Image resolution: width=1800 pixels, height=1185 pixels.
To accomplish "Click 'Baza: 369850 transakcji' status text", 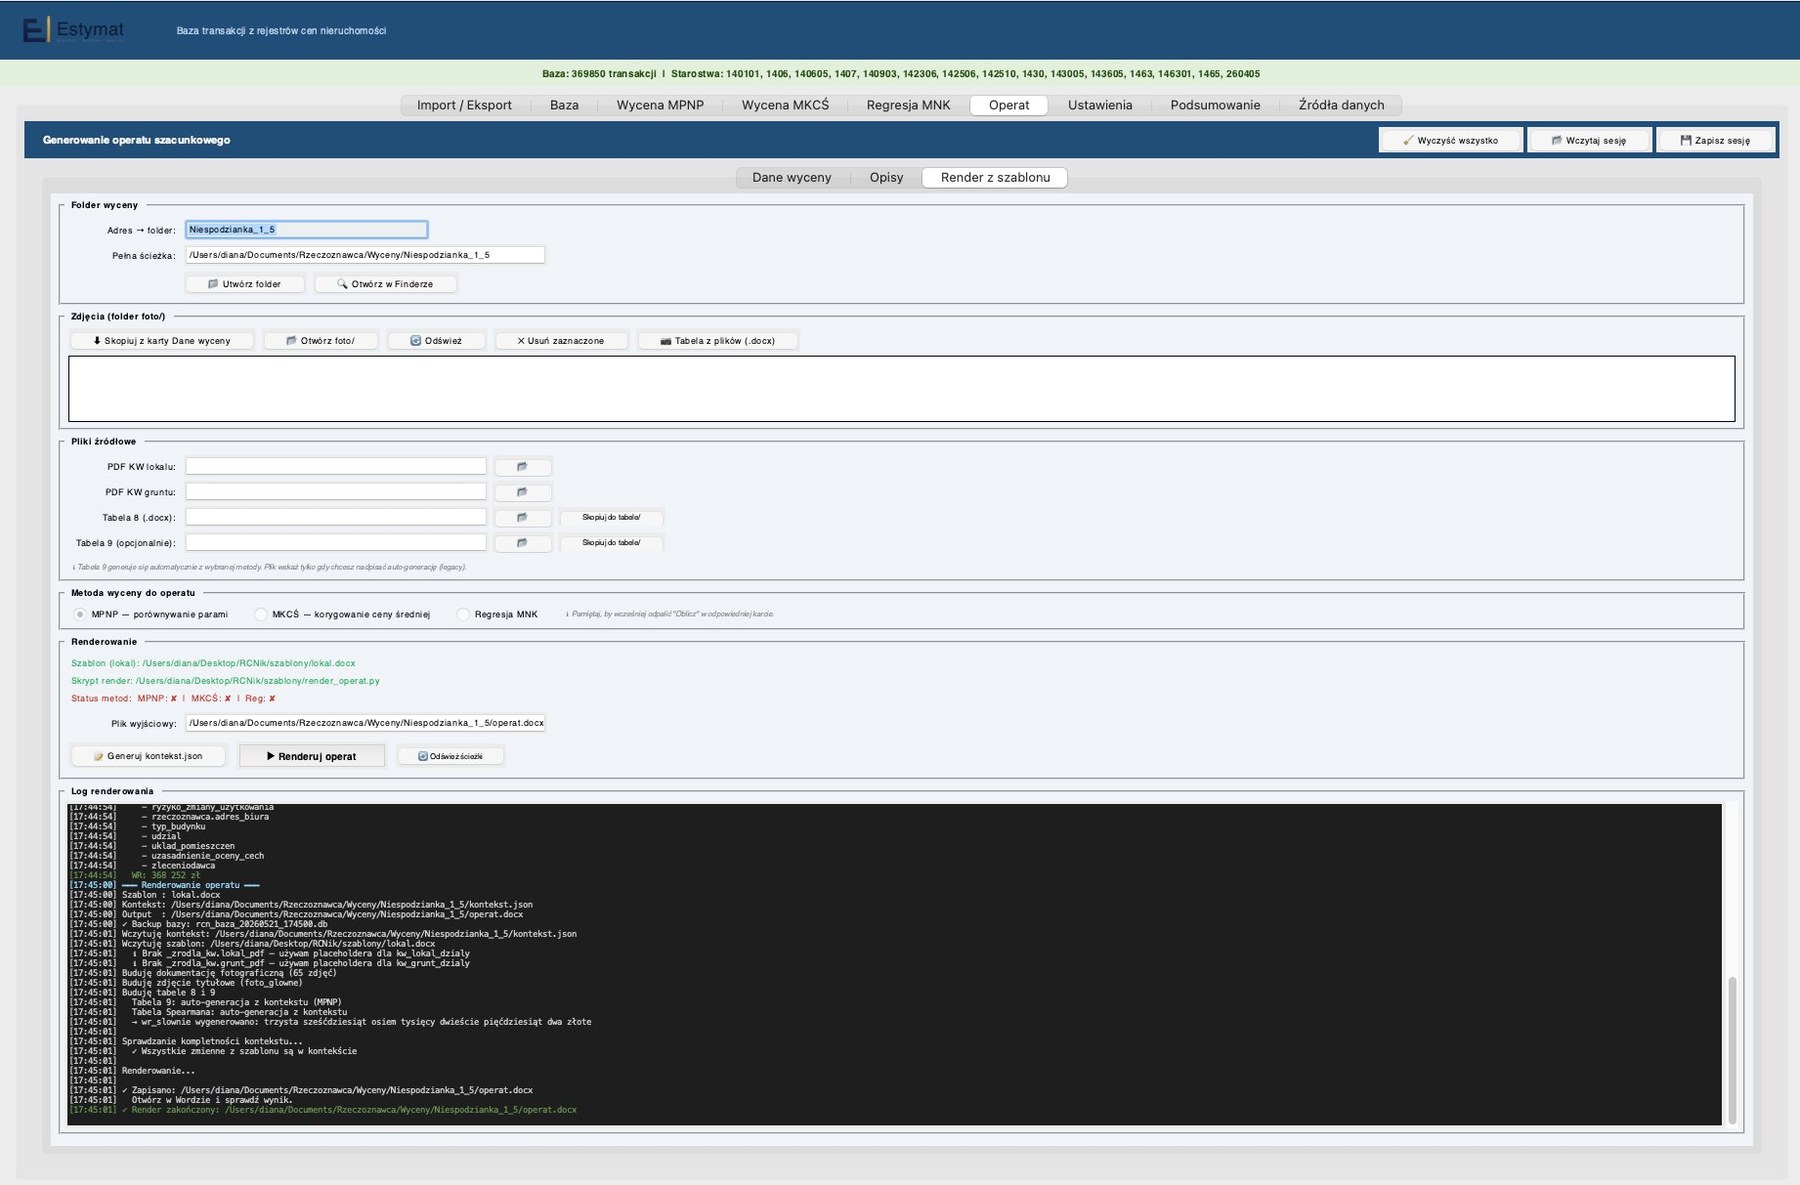I will pos(599,74).
